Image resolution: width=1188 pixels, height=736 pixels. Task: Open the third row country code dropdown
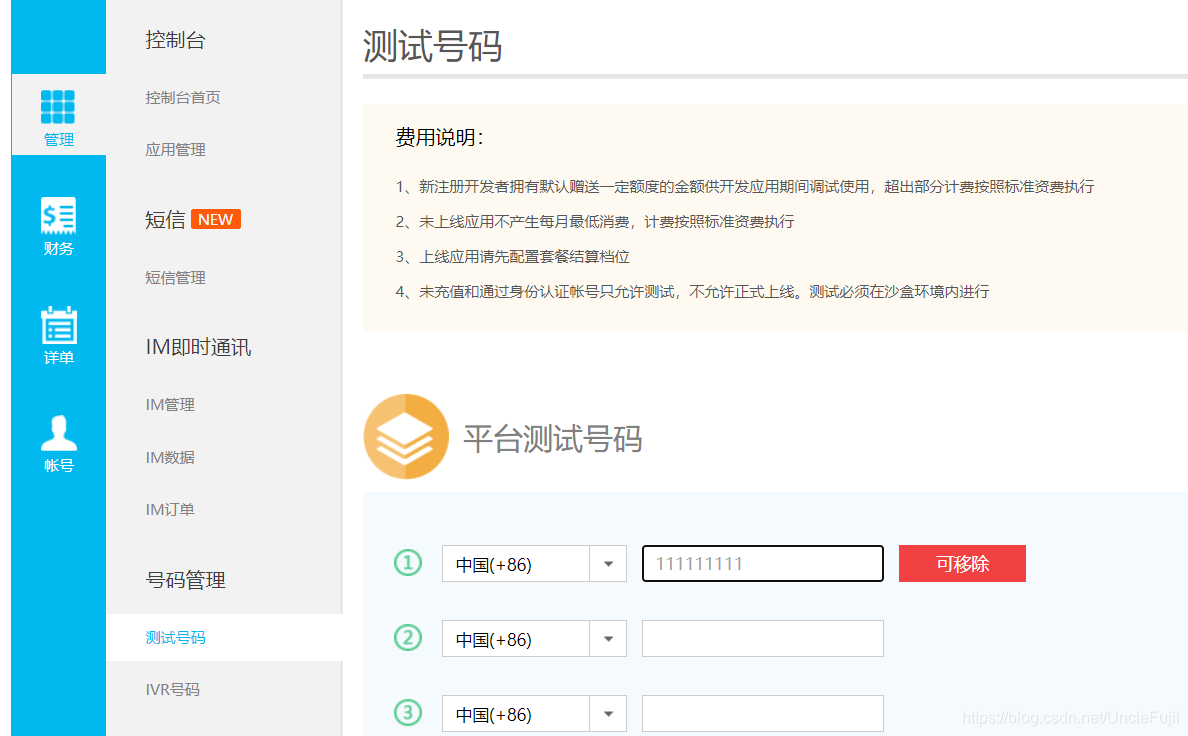pyautogui.click(x=608, y=713)
